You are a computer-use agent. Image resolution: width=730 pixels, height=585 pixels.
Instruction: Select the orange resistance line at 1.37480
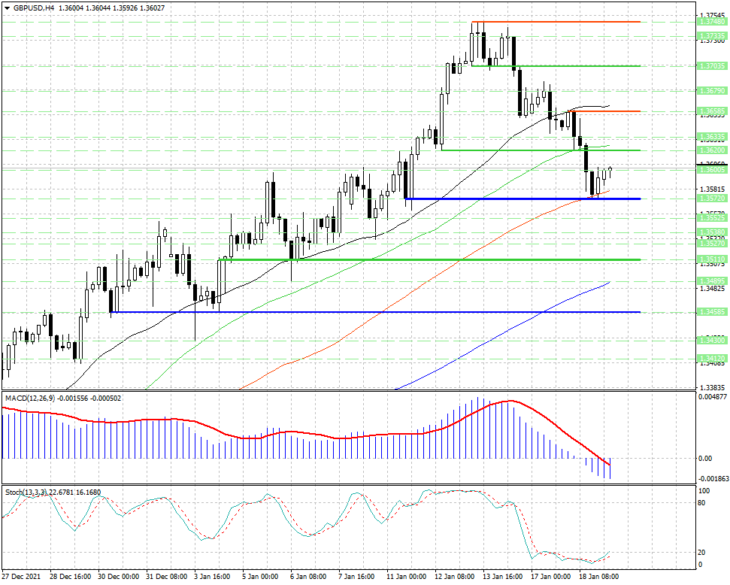coord(556,22)
